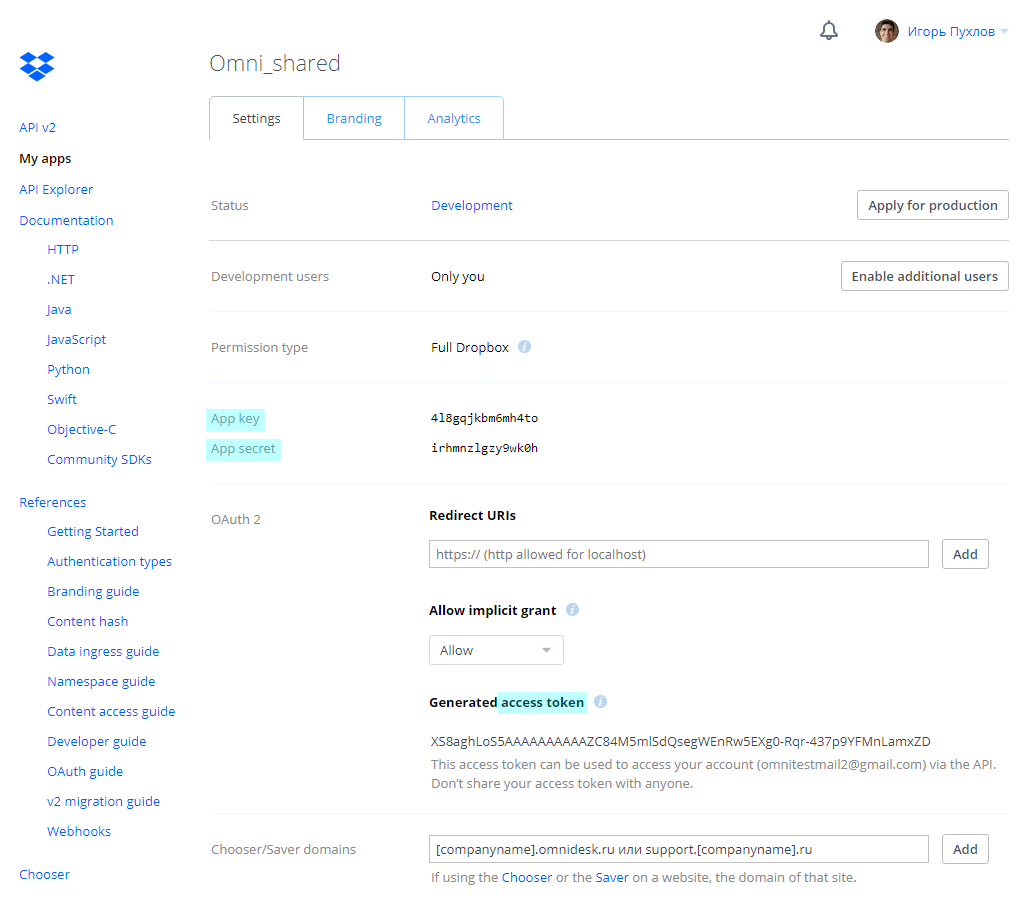Open the notifications bell
This screenshot has width=1028, height=901.
(x=829, y=30)
